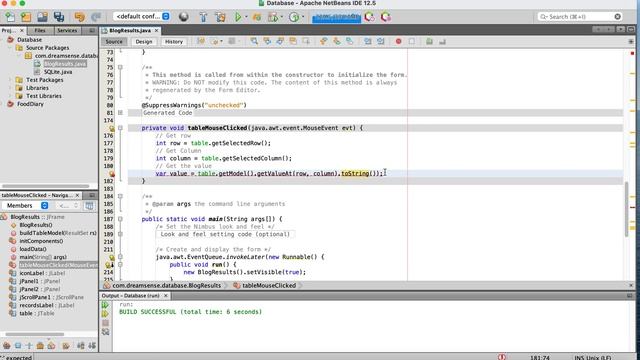Viewport: 640px width, 360px height.
Task: Toggle the fifth Navigator filter button
Action: (51, 346)
